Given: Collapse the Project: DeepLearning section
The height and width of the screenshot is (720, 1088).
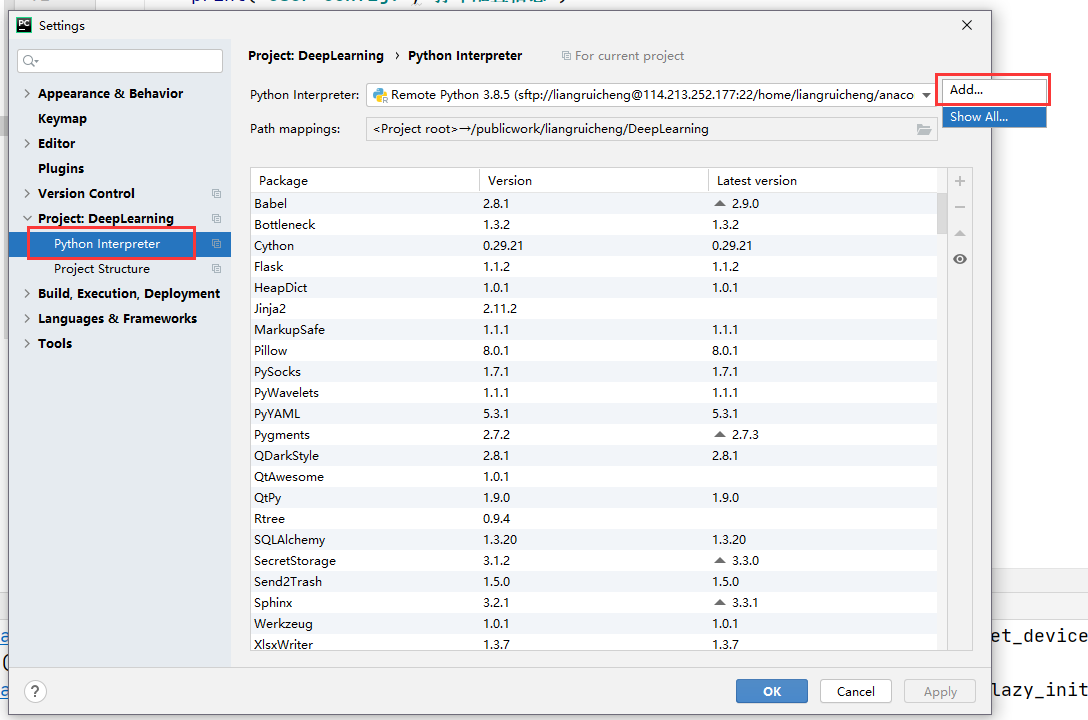Looking at the screenshot, I should coord(27,218).
